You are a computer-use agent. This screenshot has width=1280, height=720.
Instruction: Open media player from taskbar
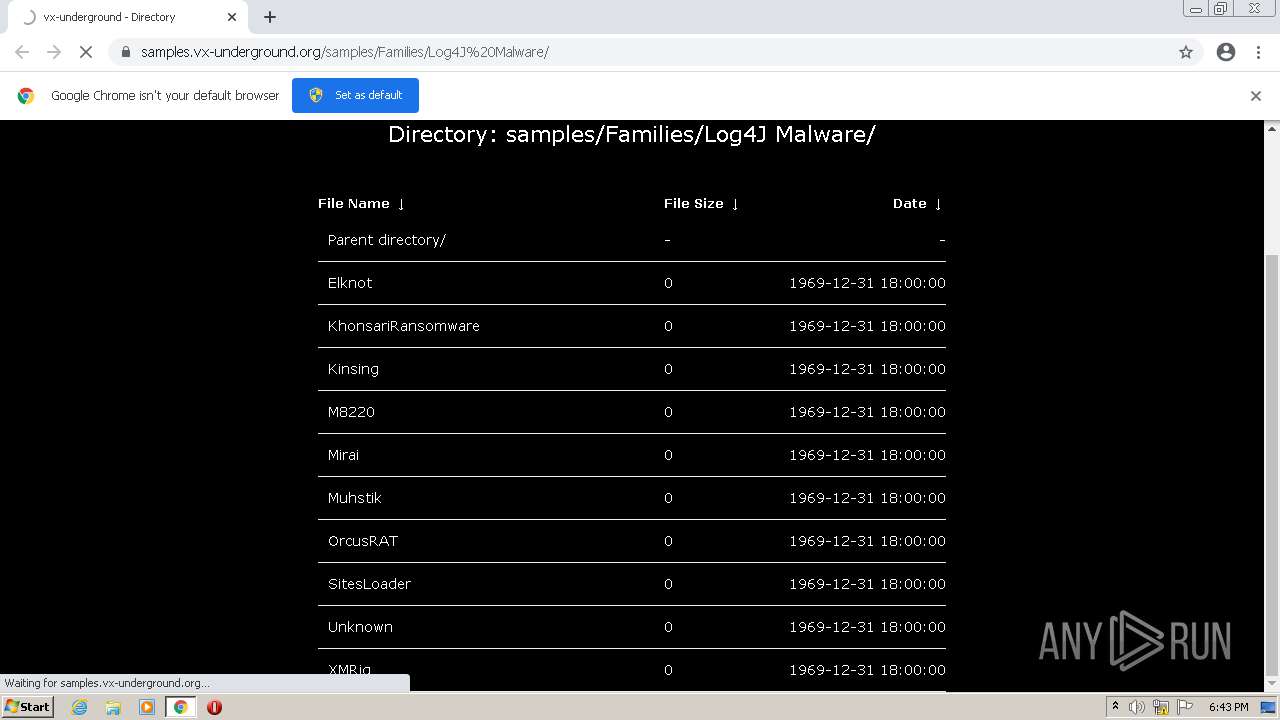[x=147, y=707]
